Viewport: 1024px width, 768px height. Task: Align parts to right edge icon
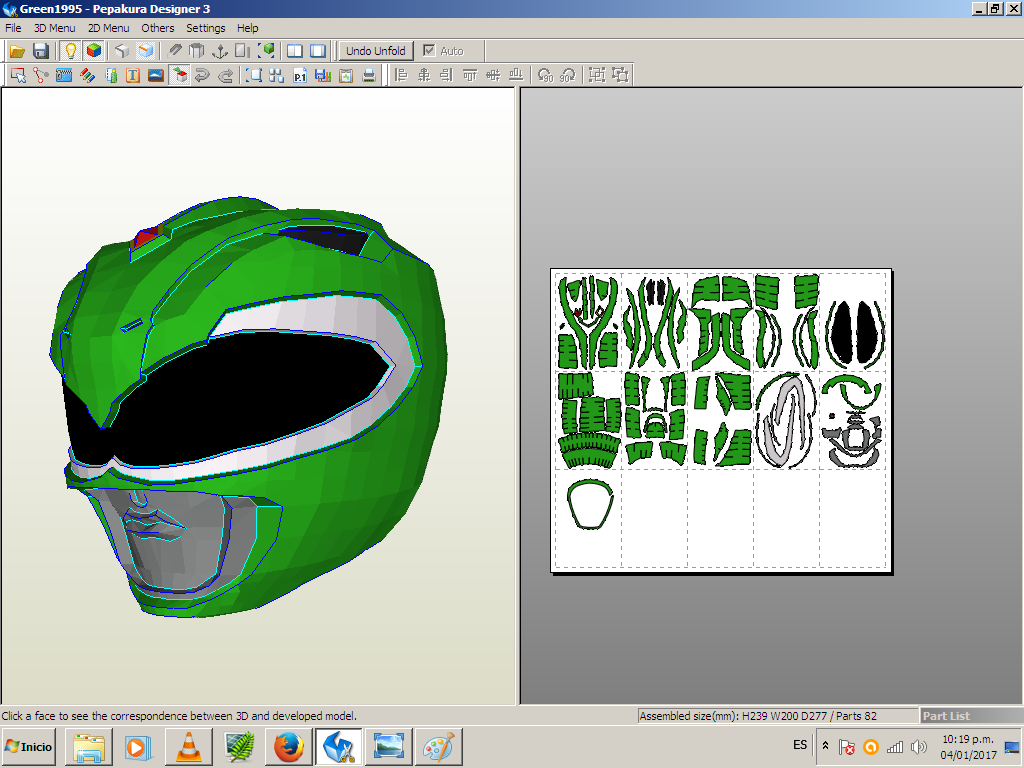(447, 75)
